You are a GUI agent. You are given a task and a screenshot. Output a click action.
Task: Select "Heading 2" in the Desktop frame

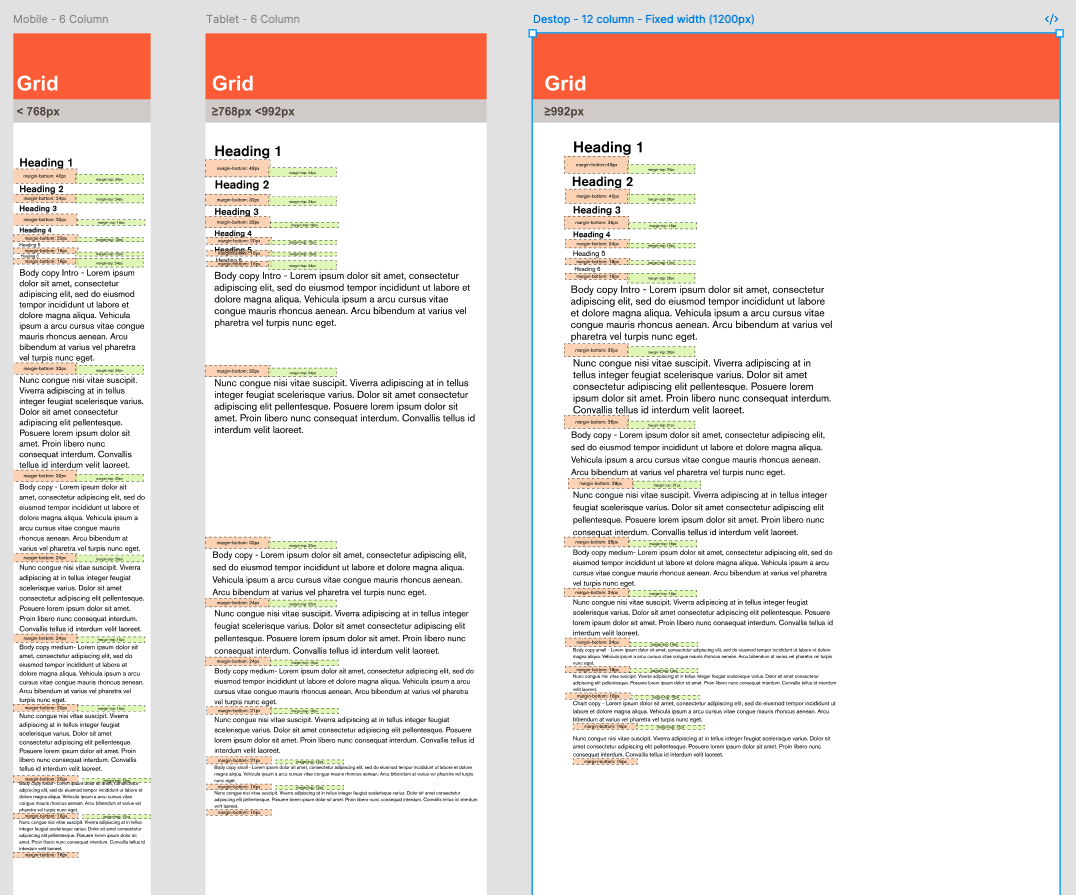click(603, 182)
